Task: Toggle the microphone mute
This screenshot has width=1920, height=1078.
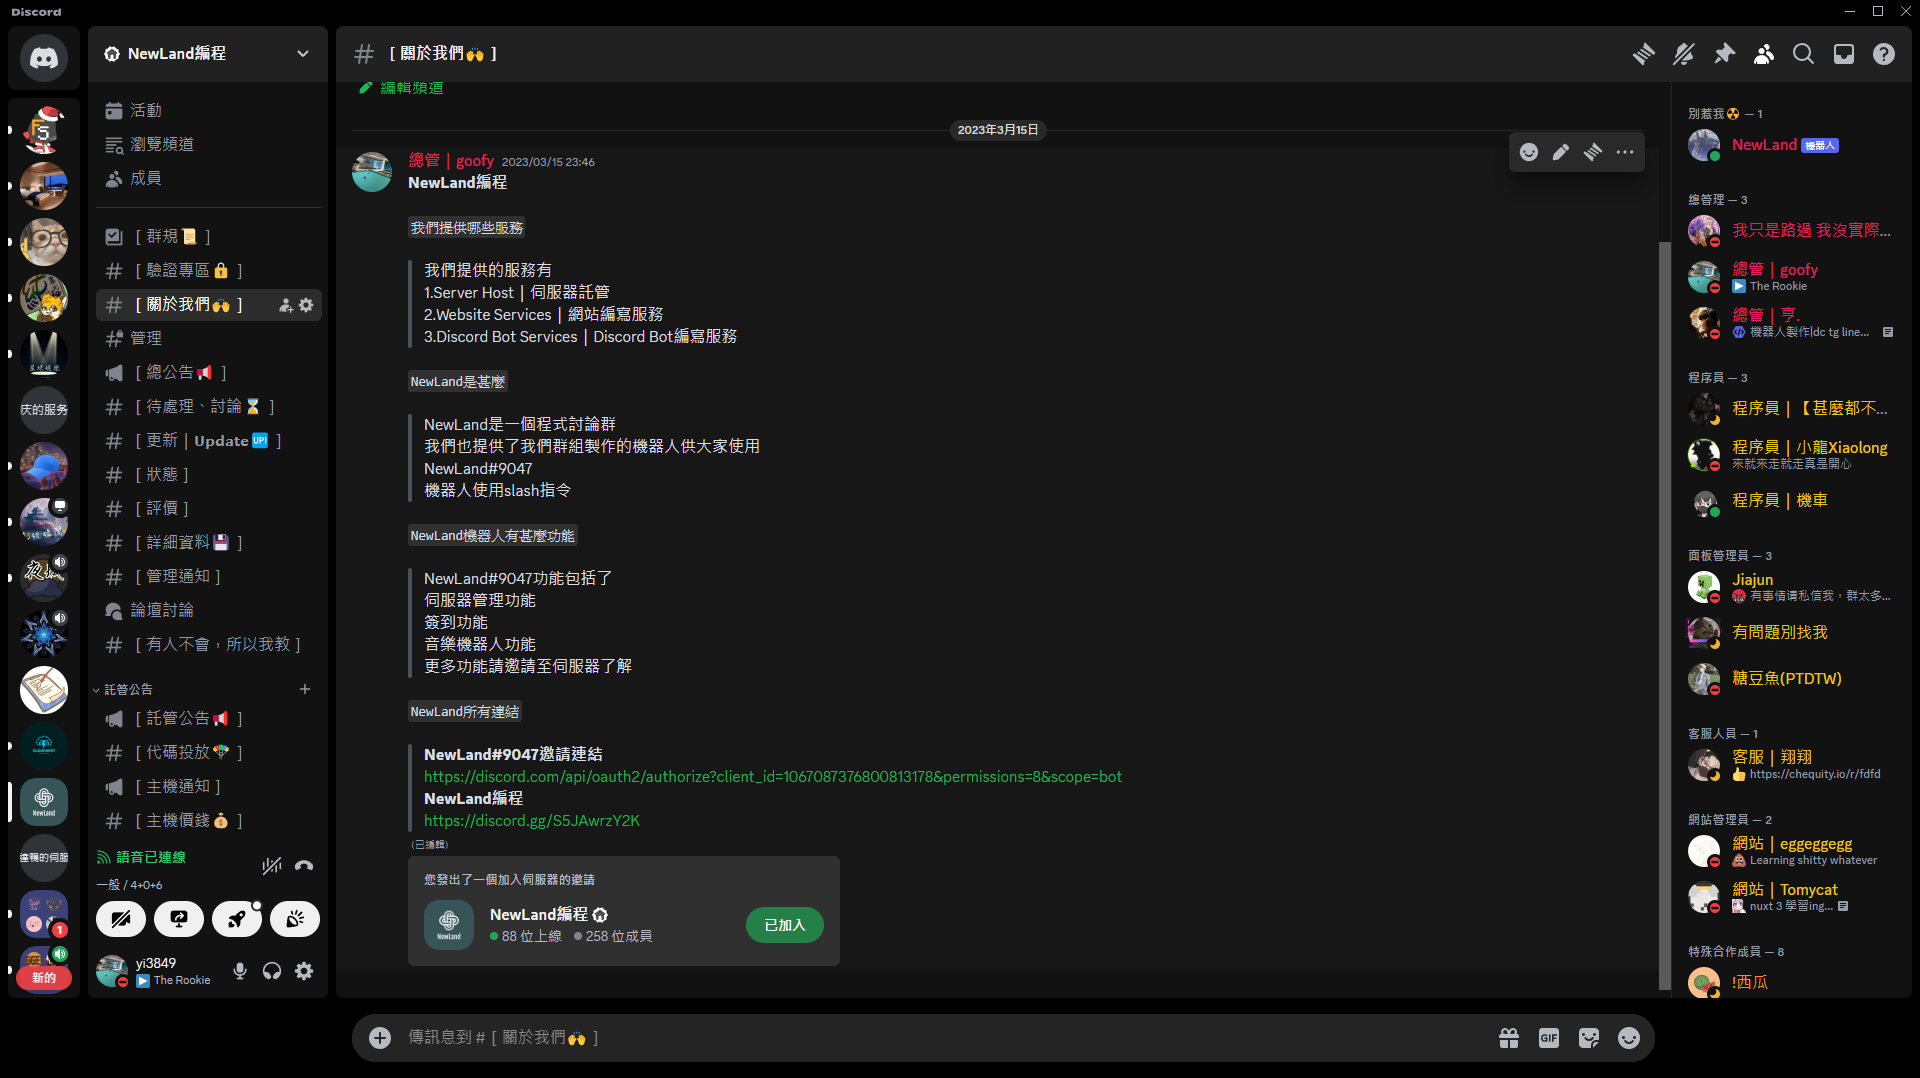Action: click(x=240, y=971)
